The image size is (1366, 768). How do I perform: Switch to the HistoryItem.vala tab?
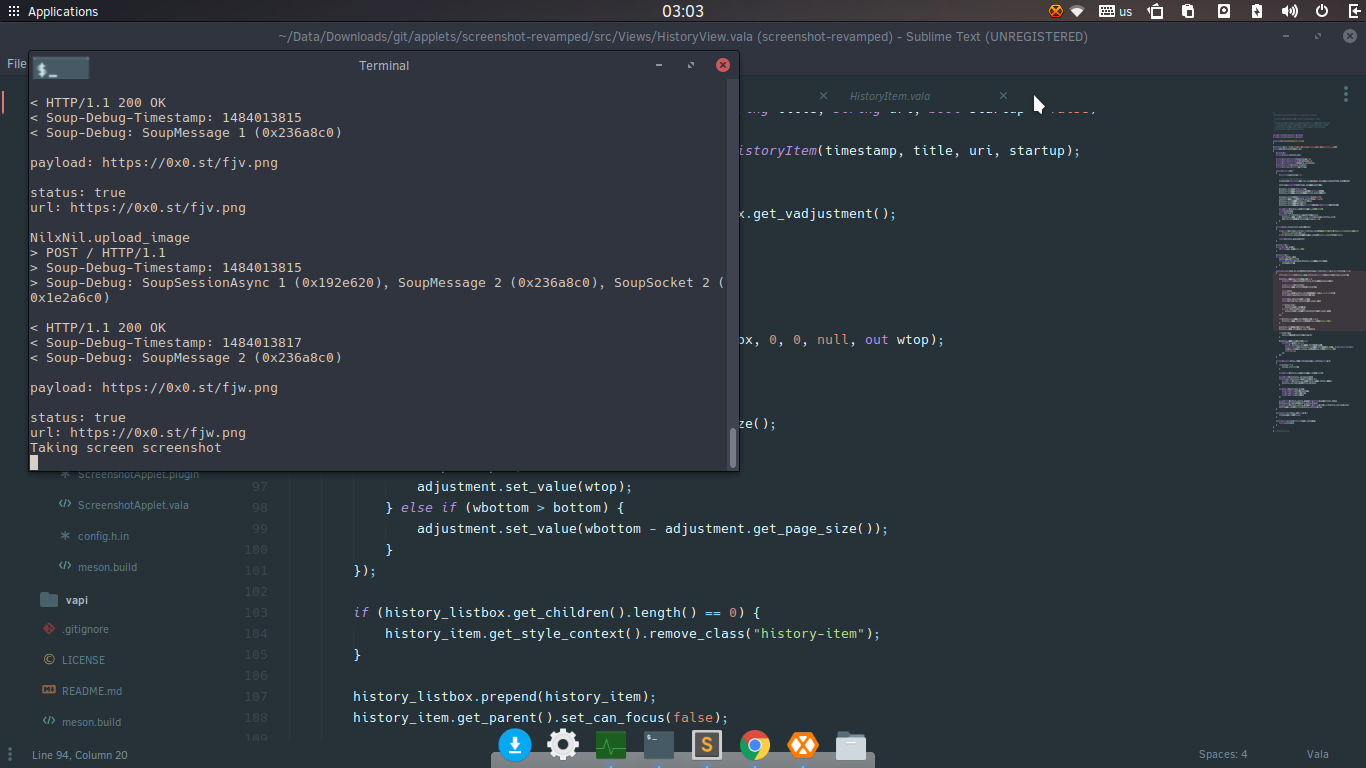(x=889, y=96)
